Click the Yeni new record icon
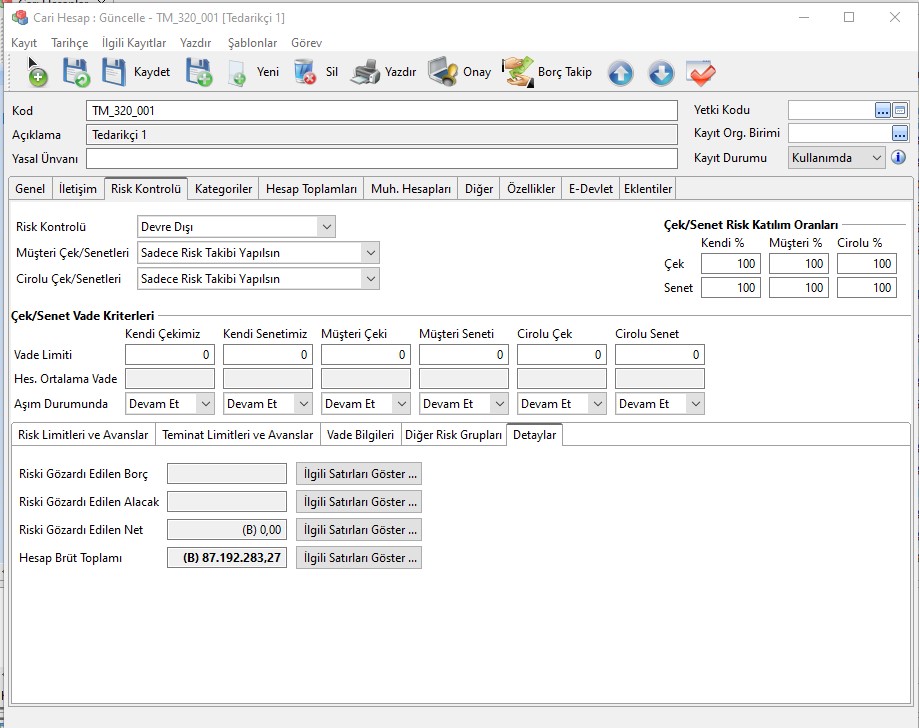The image size is (919, 728). pyautogui.click(x=237, y=72)
